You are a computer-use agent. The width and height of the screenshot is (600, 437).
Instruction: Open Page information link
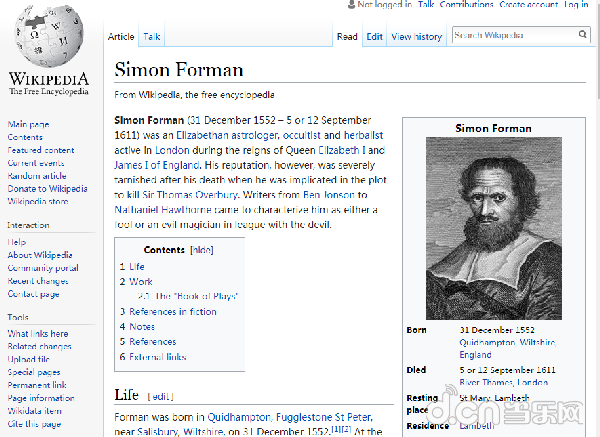41,398
